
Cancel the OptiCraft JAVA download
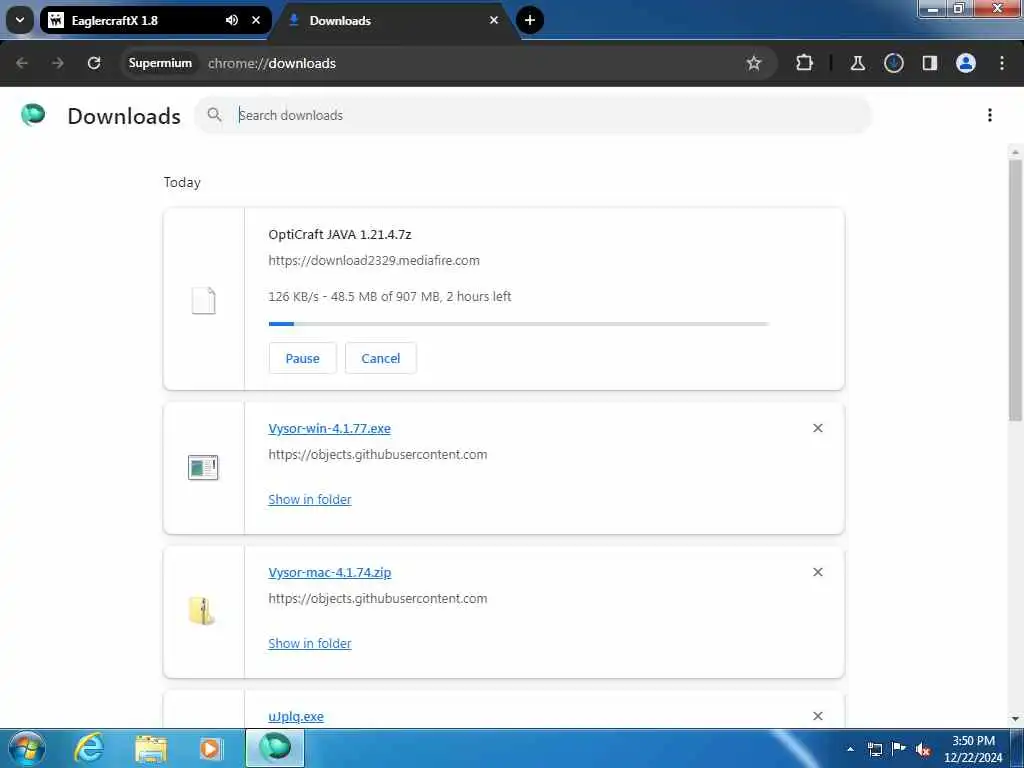(x=381, y=358)
